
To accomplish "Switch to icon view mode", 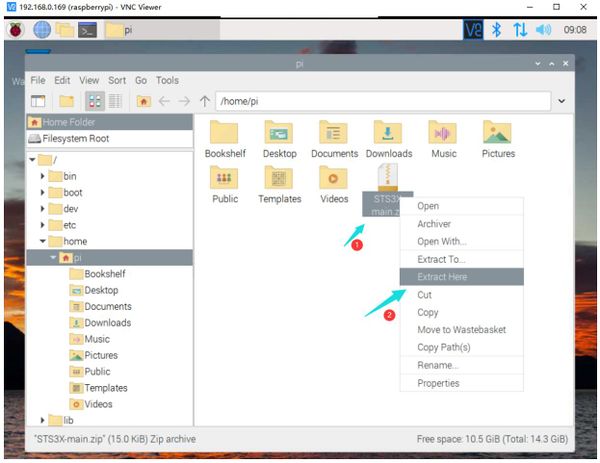I will tap(95, 101).
